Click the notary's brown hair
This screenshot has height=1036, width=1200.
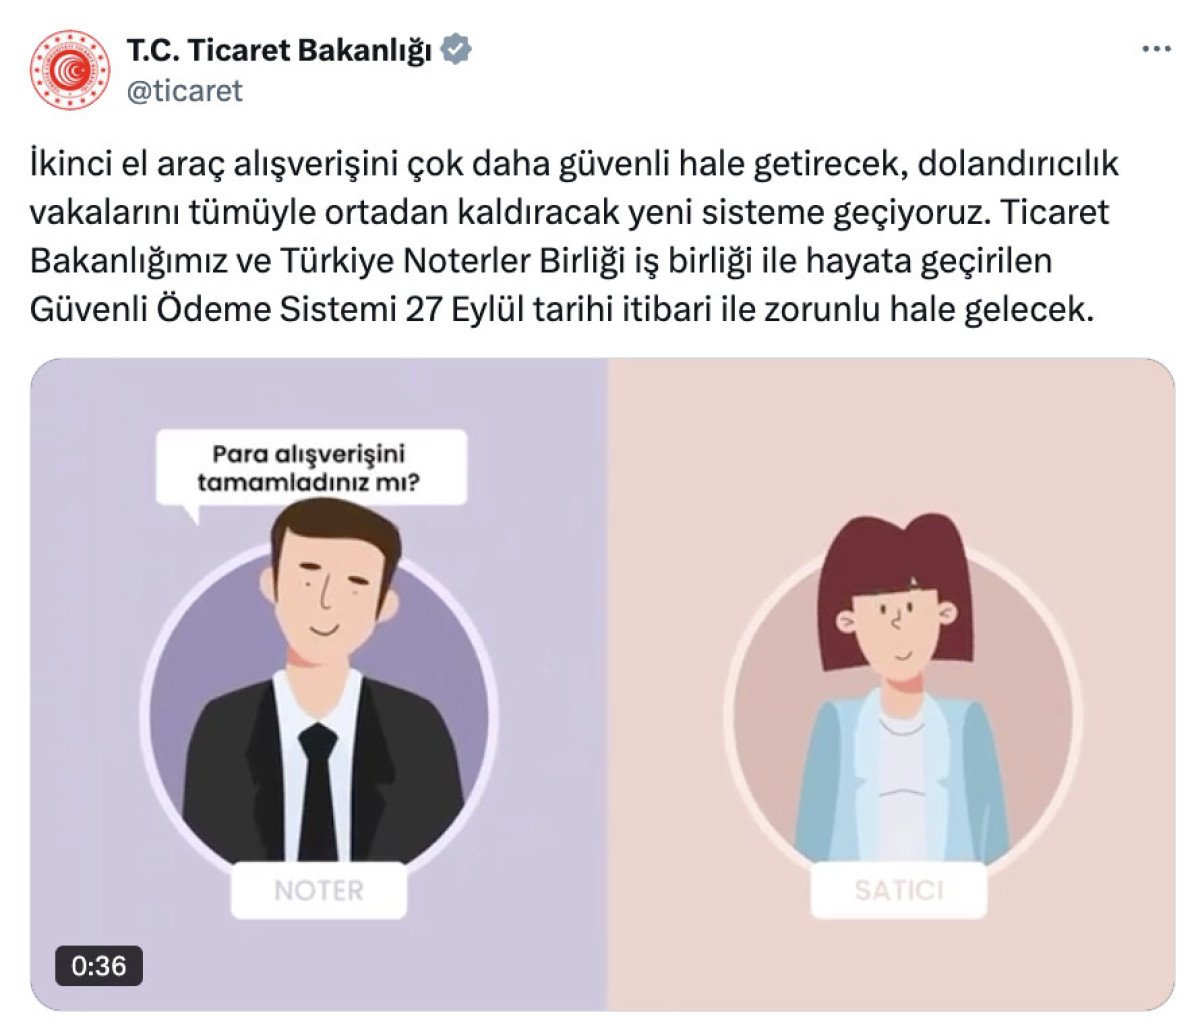(x=335, y=528)
